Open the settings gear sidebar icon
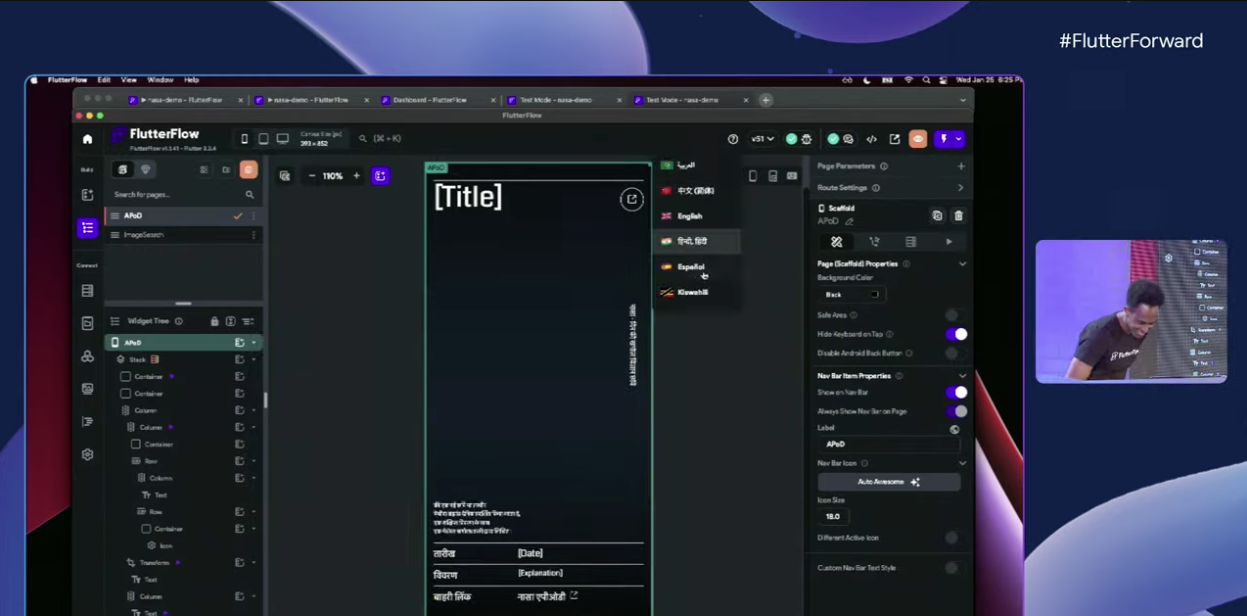 [x=87, y=454]
